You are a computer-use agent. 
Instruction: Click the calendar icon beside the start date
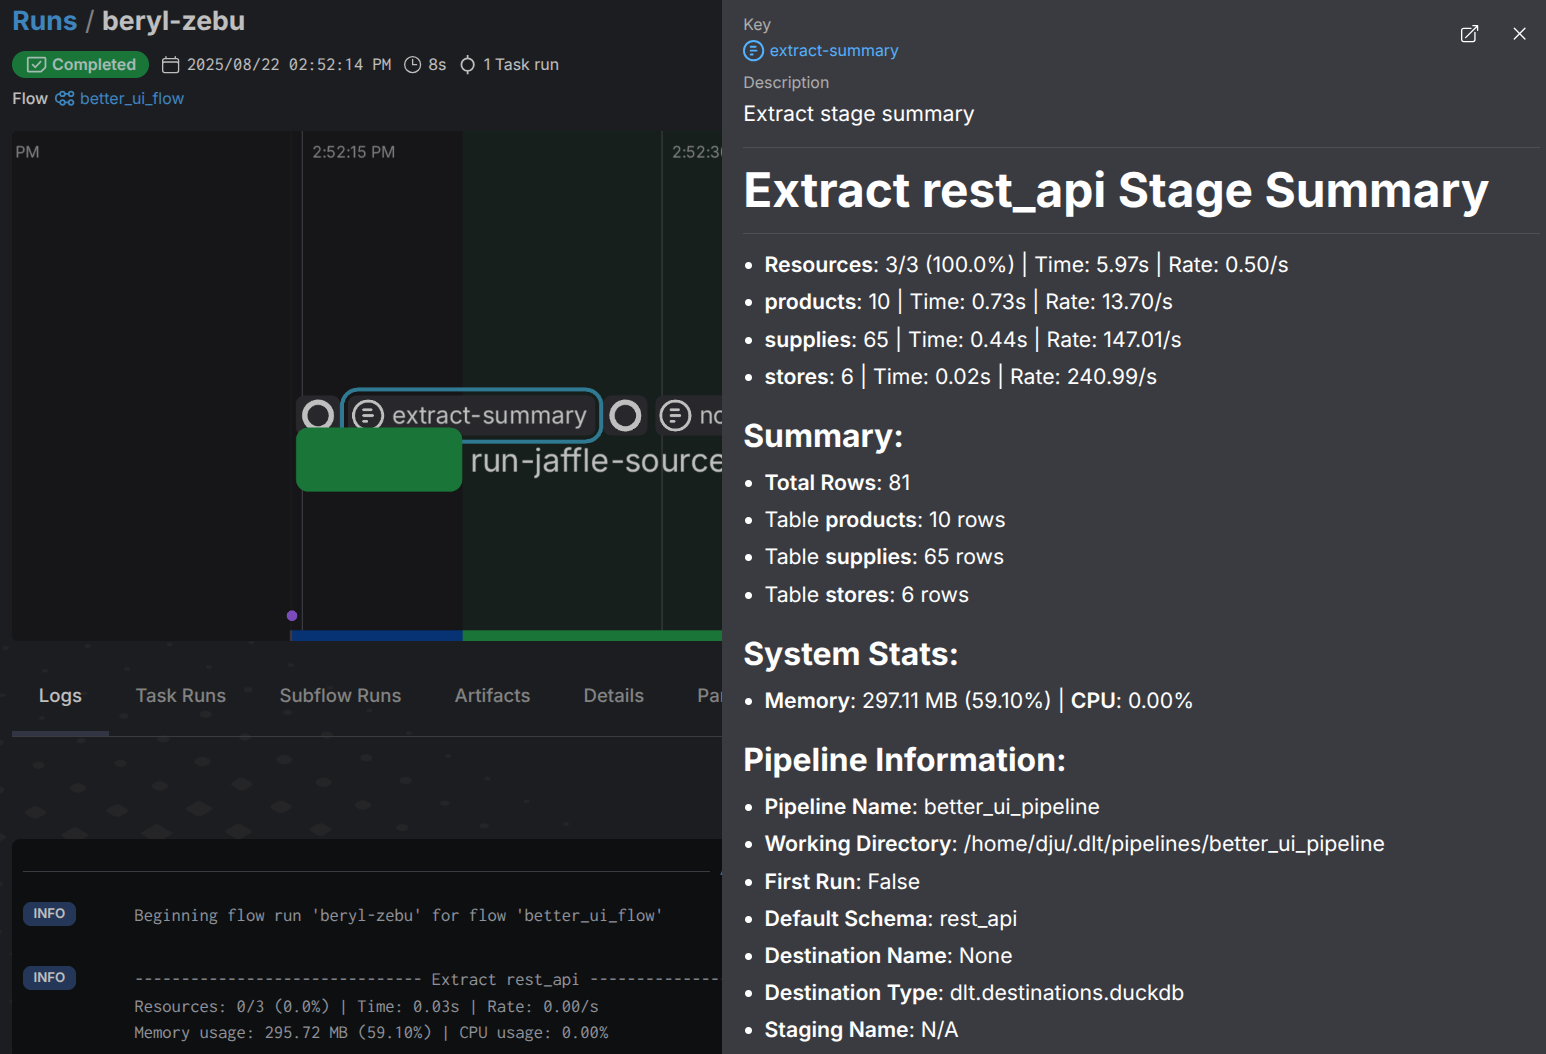click(171, 65)
